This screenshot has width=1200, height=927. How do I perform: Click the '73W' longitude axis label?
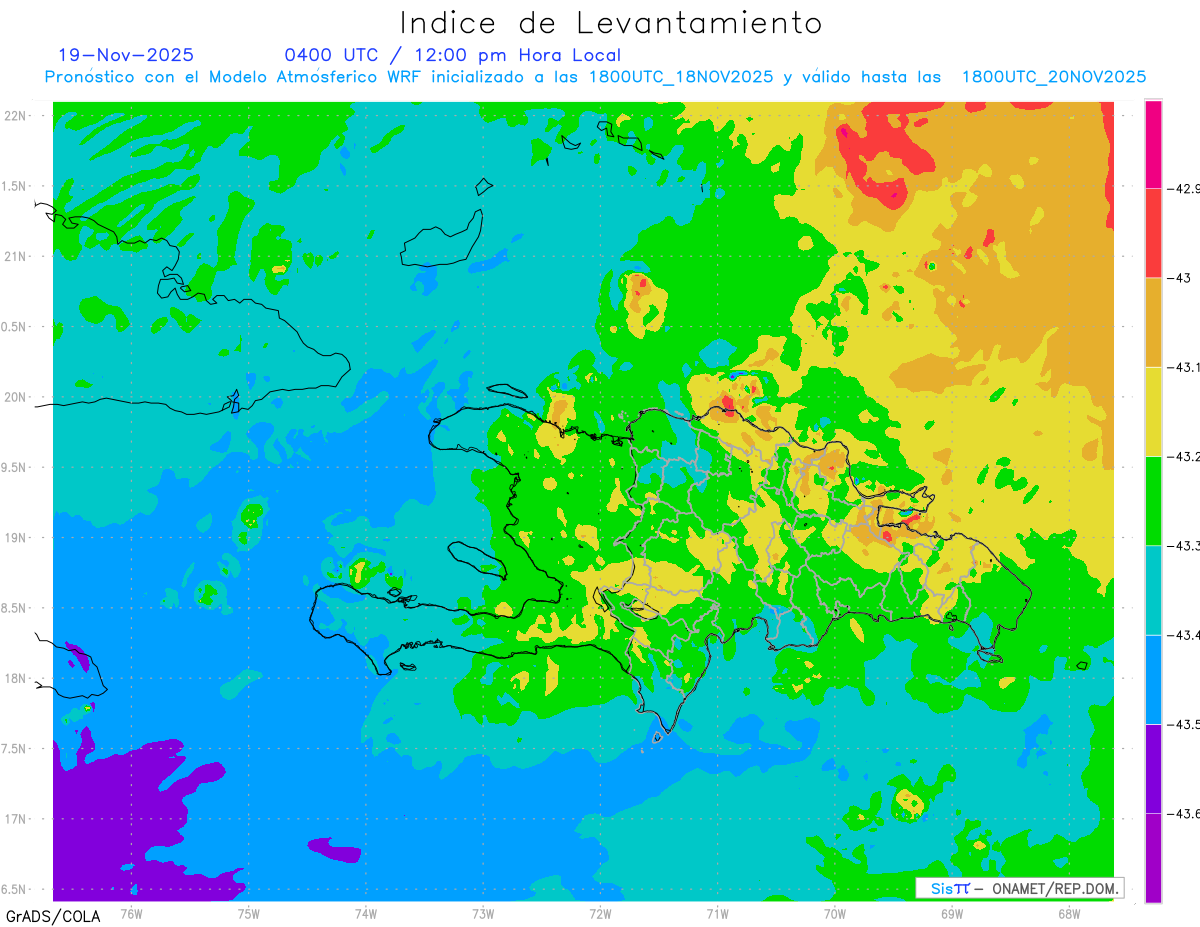483,913
